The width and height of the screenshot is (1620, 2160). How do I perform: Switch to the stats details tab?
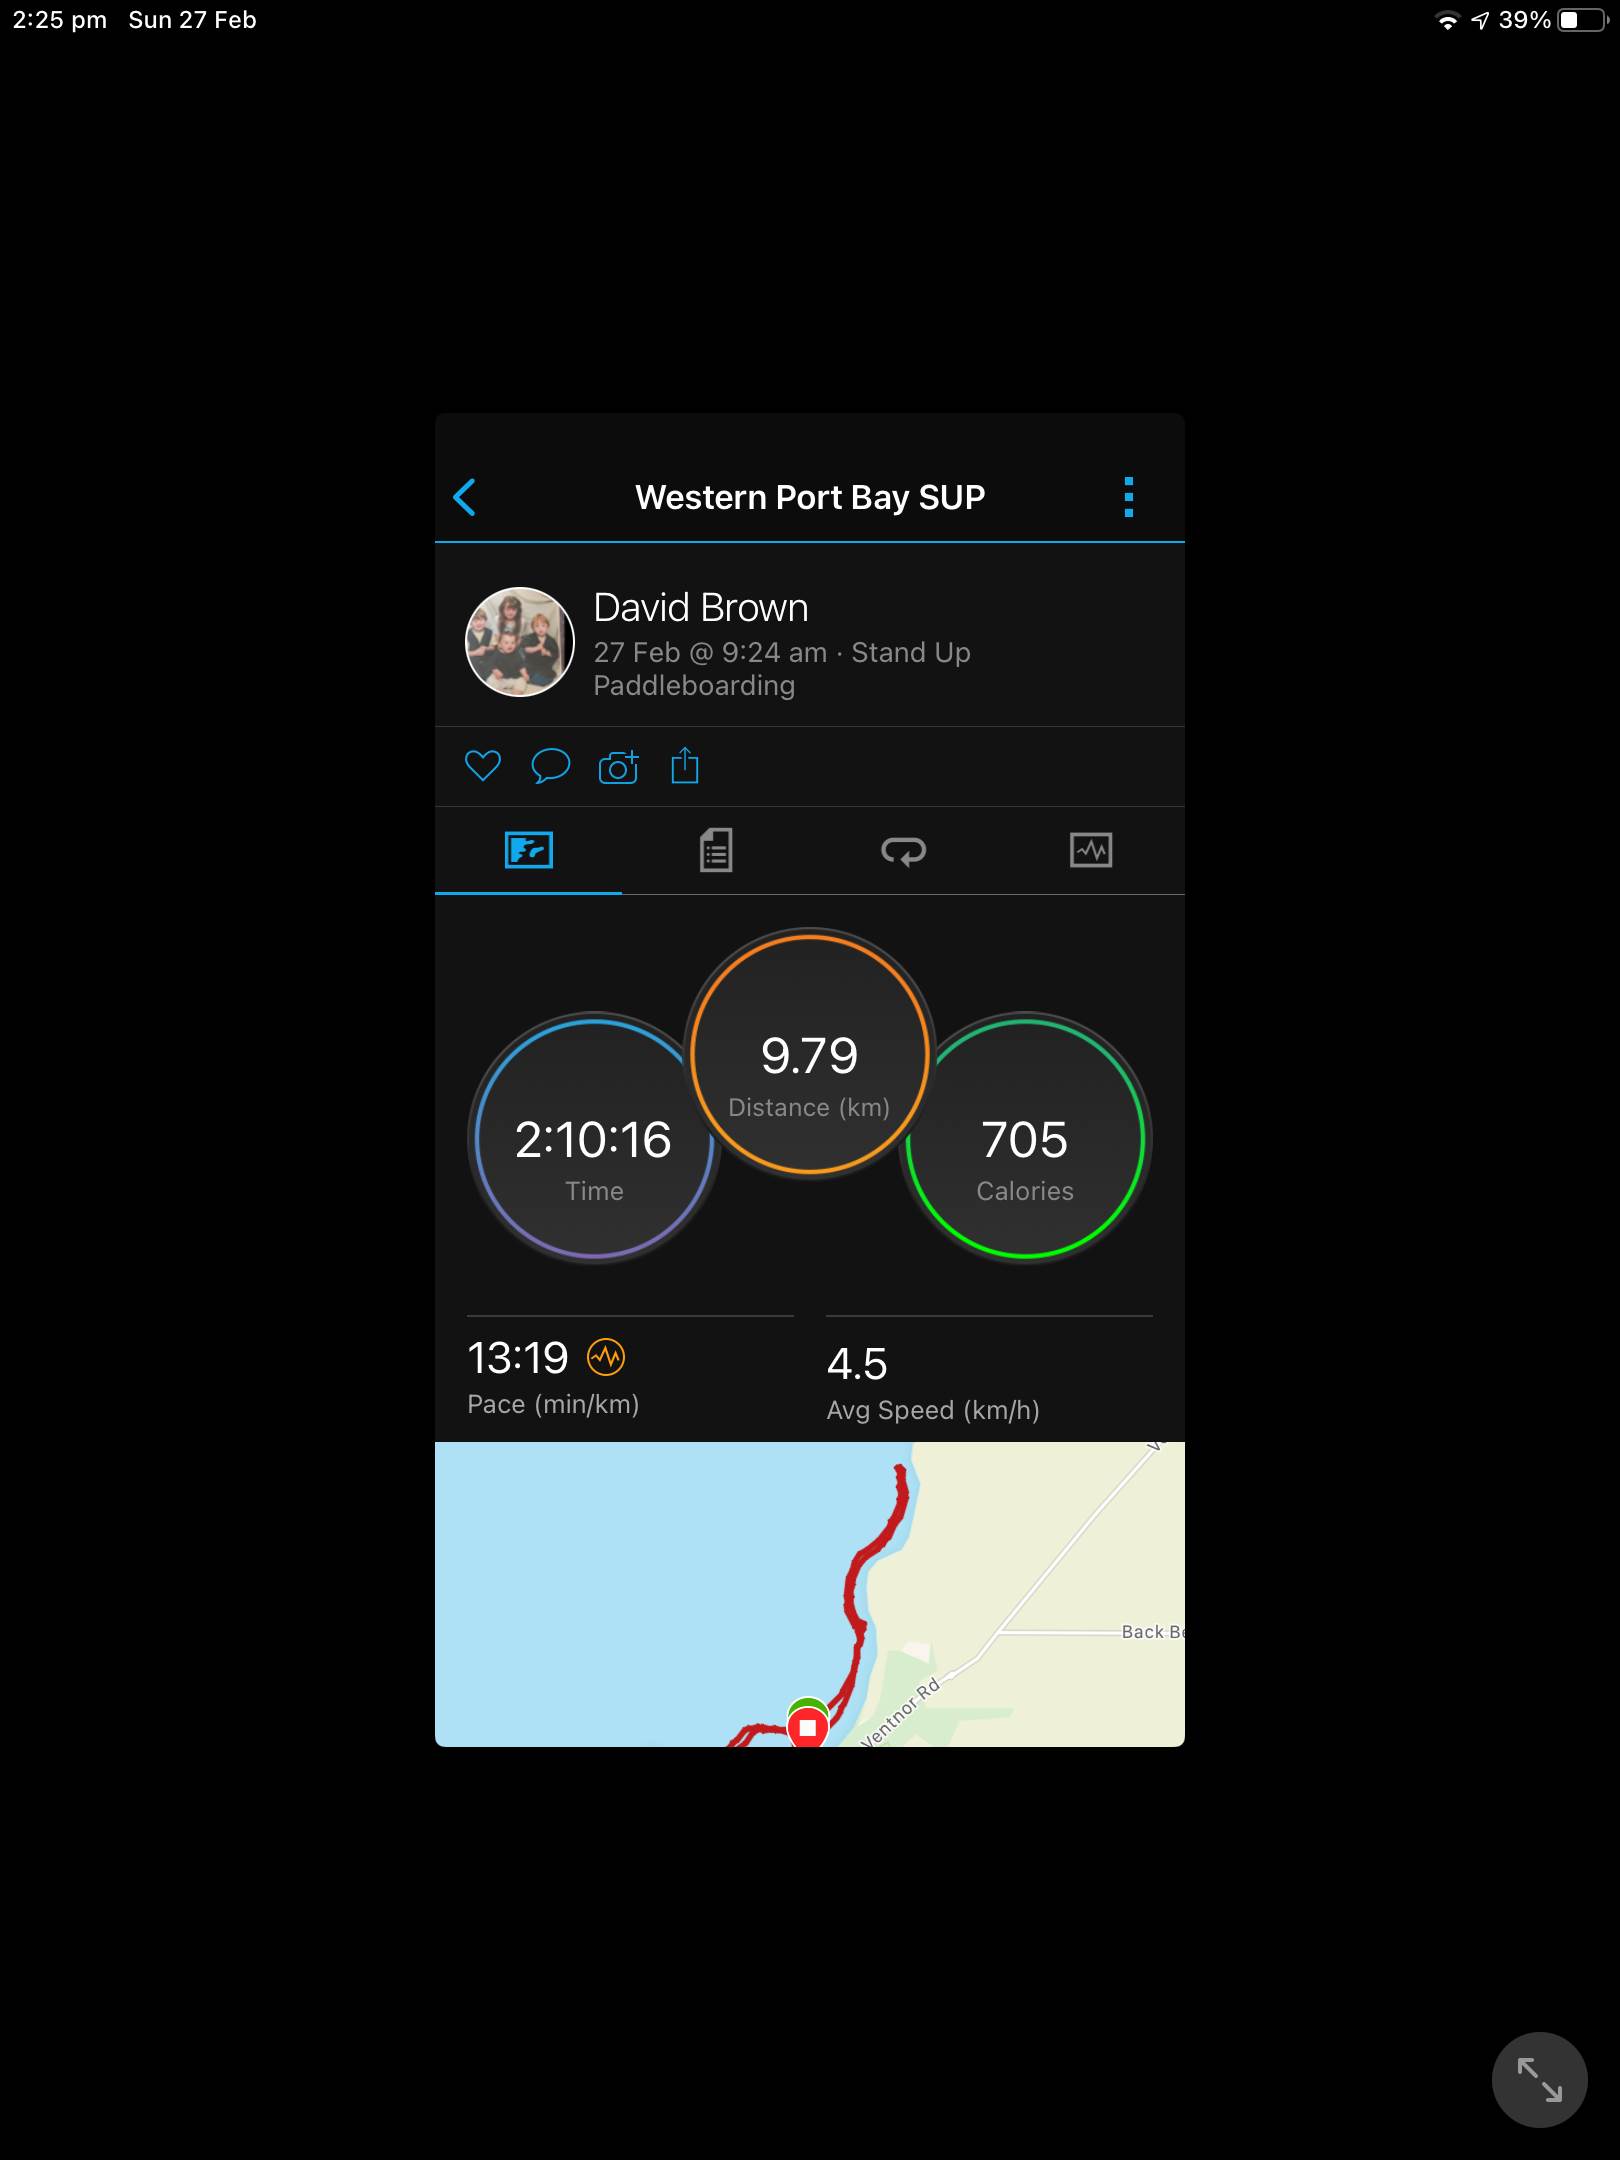[716, 850]
